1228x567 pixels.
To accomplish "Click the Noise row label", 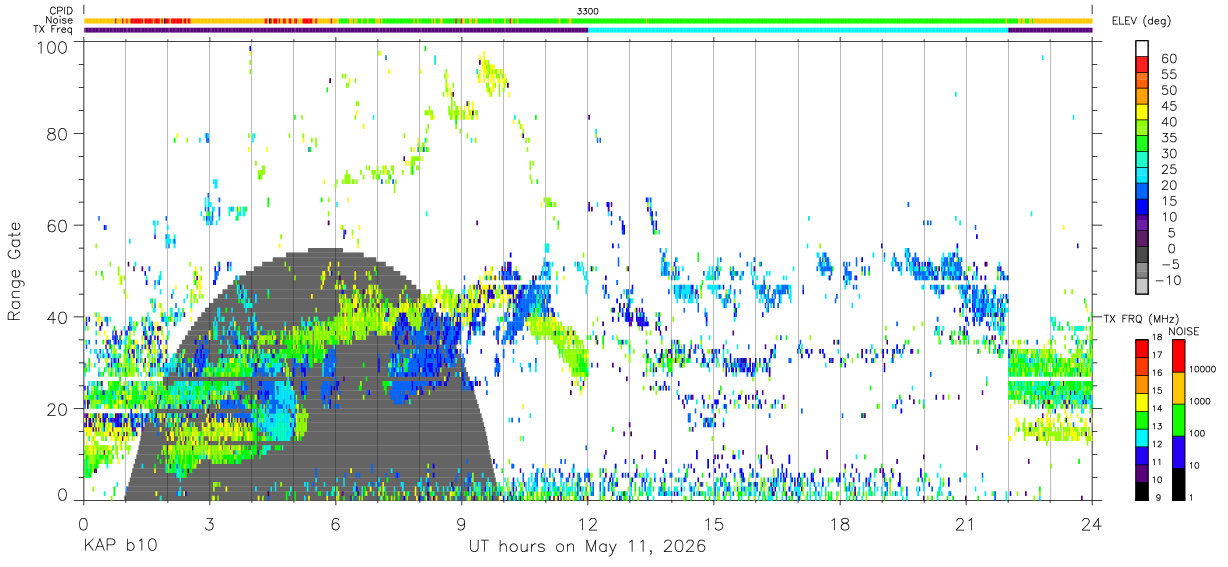I will pyautogui.click(x=60, y=20).
